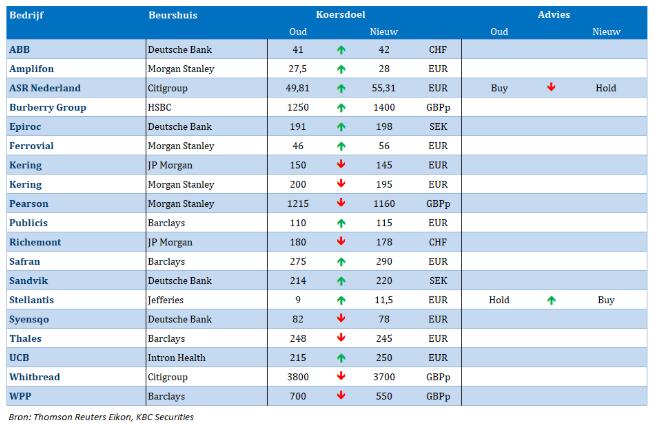655x427 pixels.
Task: Click the Epiroc company name
Action: click(x=25, y=127)
